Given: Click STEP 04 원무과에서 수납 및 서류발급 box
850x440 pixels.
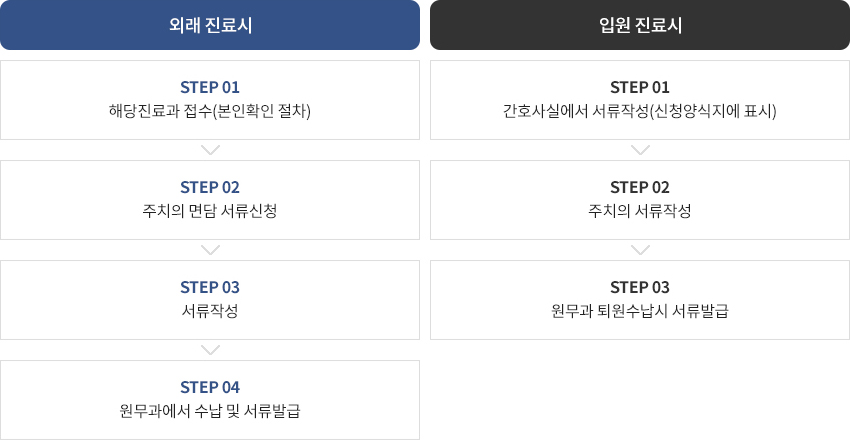Looking at the screenshot, I should point(210,400).
